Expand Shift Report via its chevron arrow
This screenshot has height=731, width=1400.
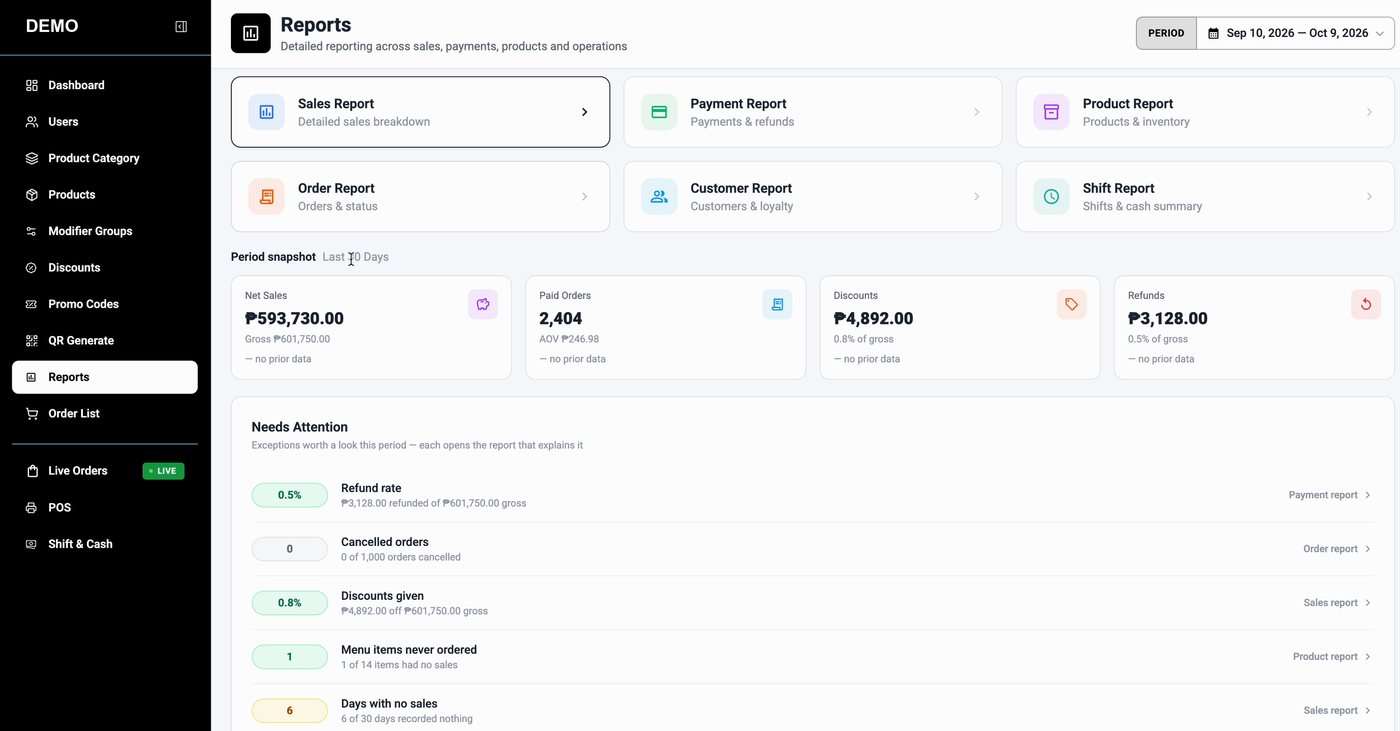pyautogui.click(x=1369, y=197)
